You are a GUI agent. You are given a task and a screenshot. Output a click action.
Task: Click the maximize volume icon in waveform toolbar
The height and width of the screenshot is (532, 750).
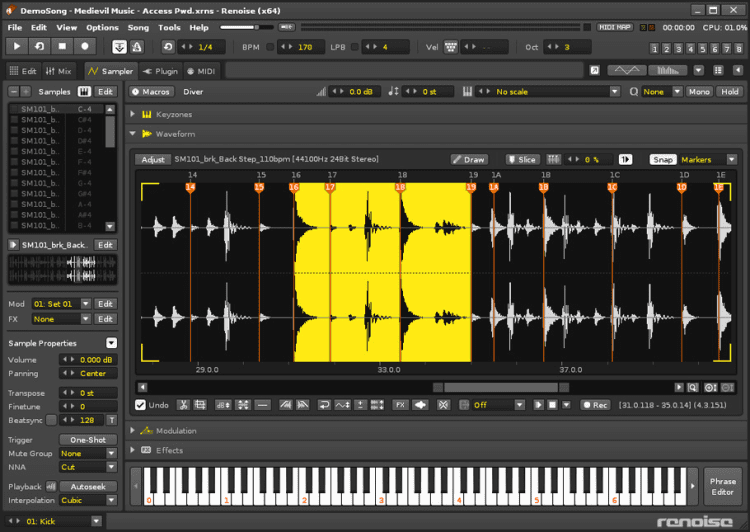click(243, 405)
